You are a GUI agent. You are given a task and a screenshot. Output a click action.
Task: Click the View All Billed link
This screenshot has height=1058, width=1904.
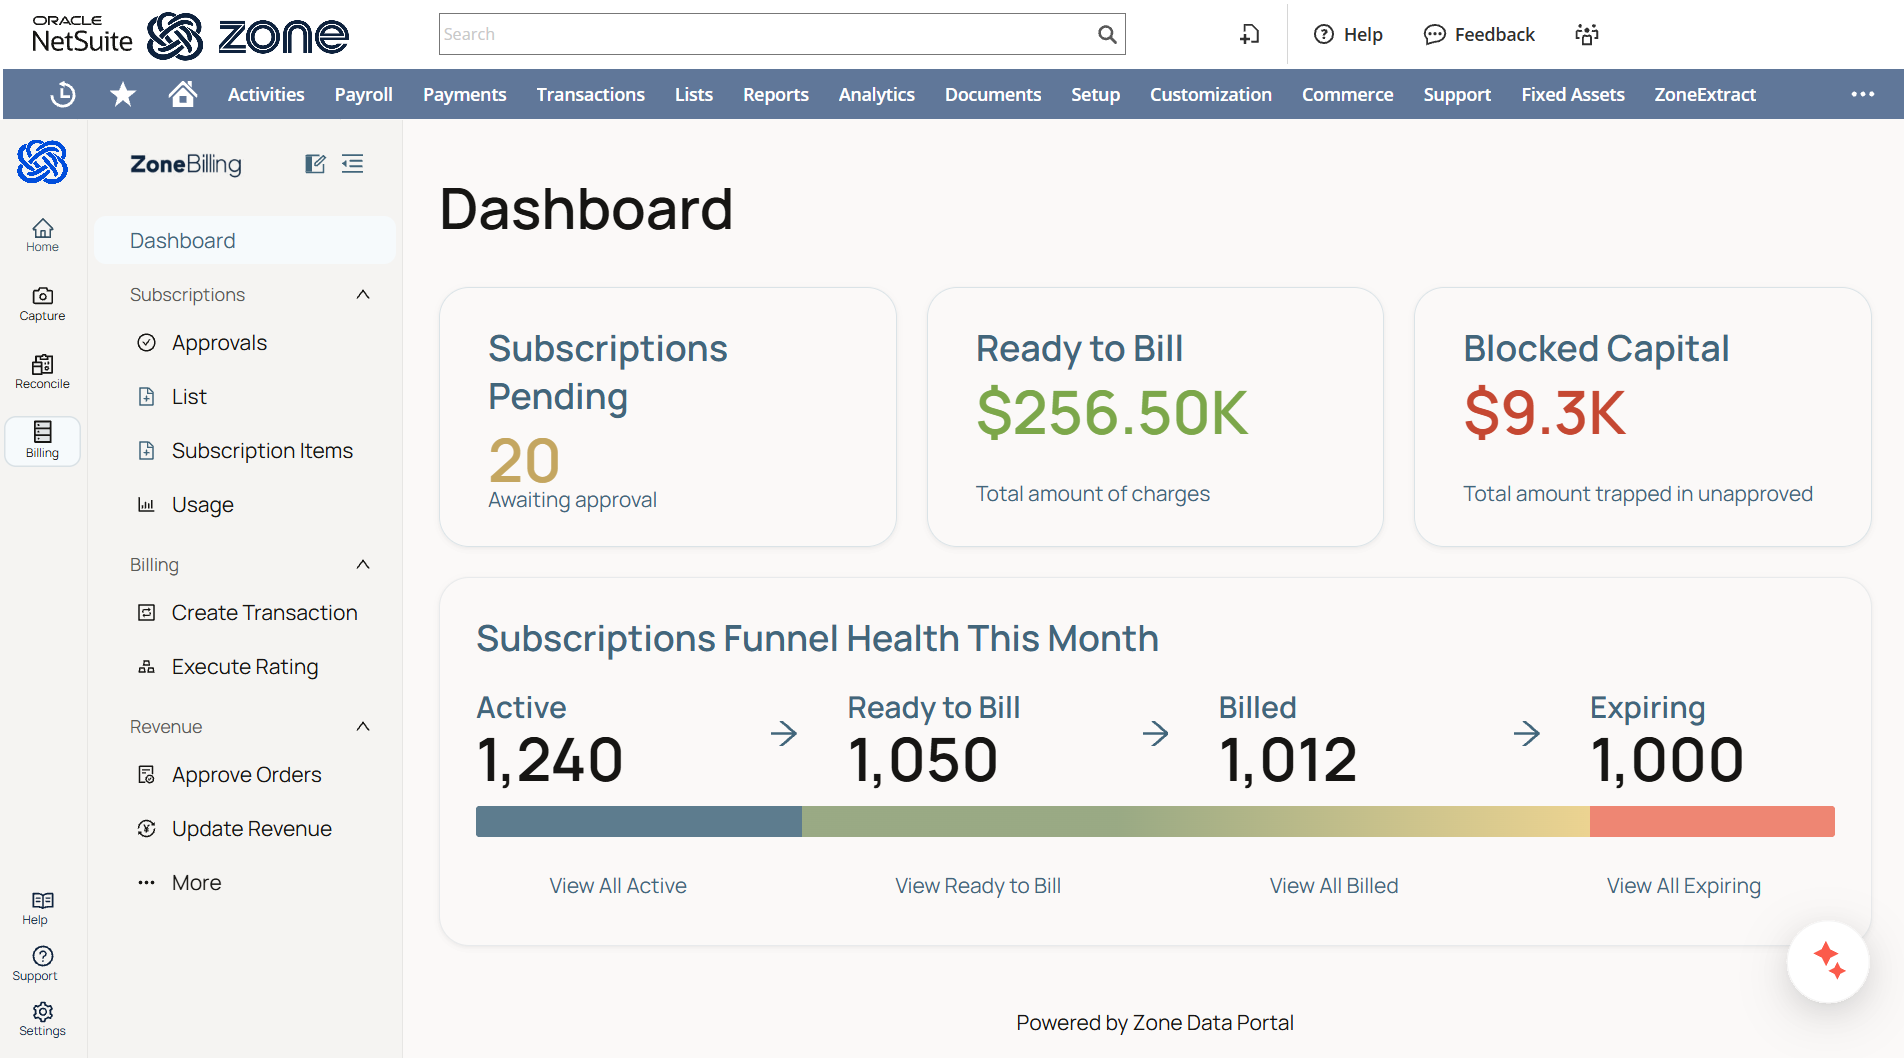(1334, 886)
